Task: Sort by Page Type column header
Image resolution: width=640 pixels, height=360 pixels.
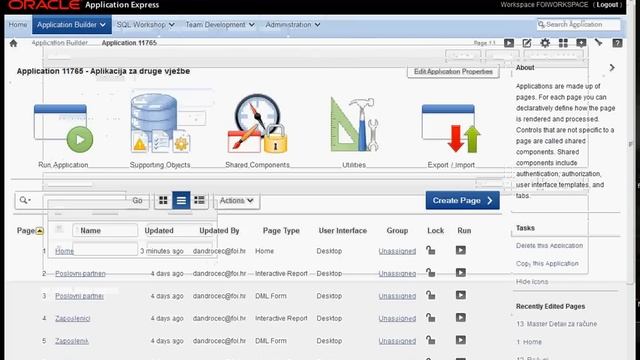Action: coord(281,231)
